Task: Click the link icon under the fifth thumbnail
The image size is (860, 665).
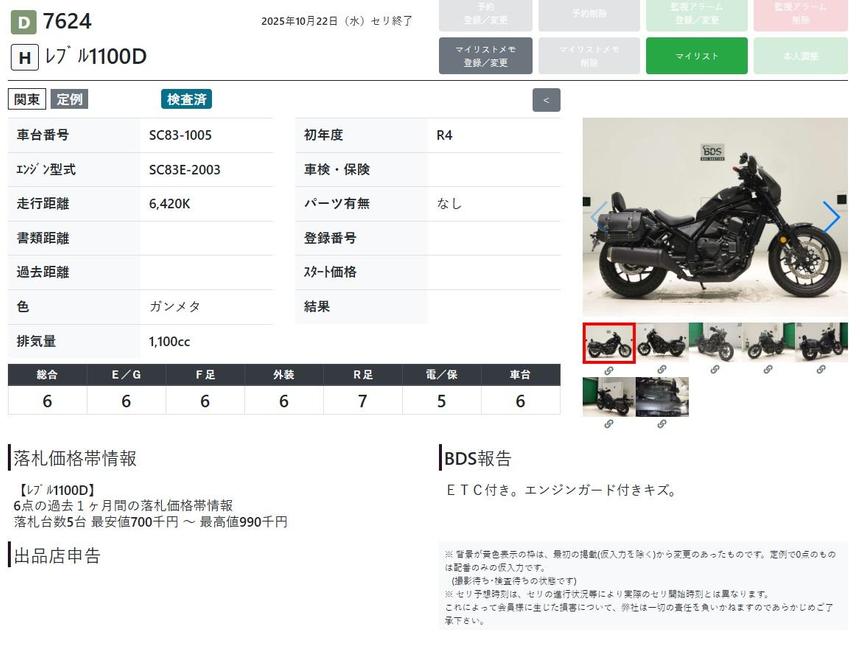Action: (821, 370)
